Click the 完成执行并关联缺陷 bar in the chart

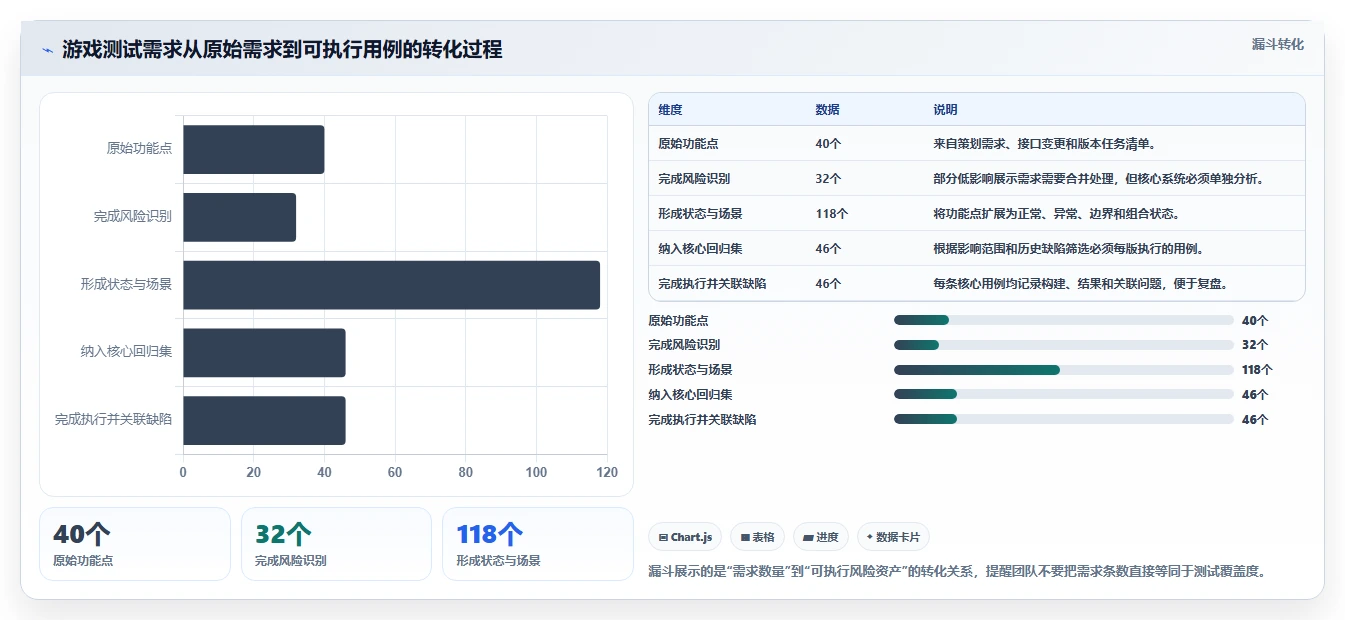click(264, 420)
